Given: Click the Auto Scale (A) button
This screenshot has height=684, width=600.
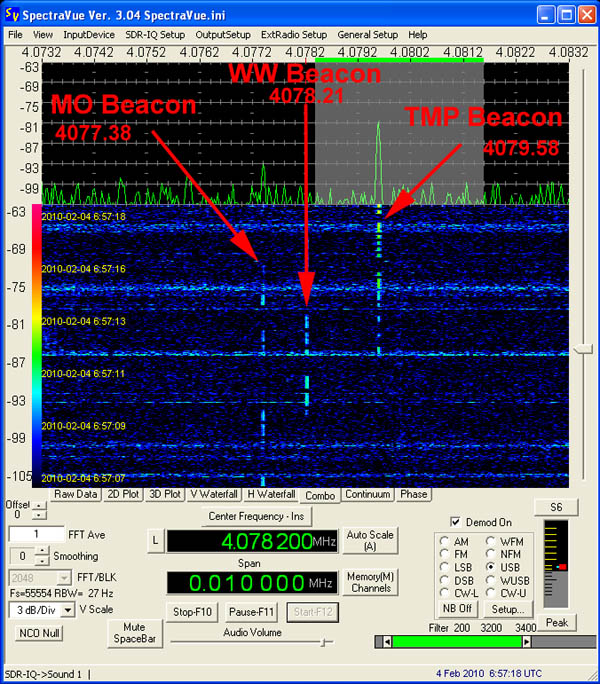Looking at the screenshot, I should click(370, 540).
